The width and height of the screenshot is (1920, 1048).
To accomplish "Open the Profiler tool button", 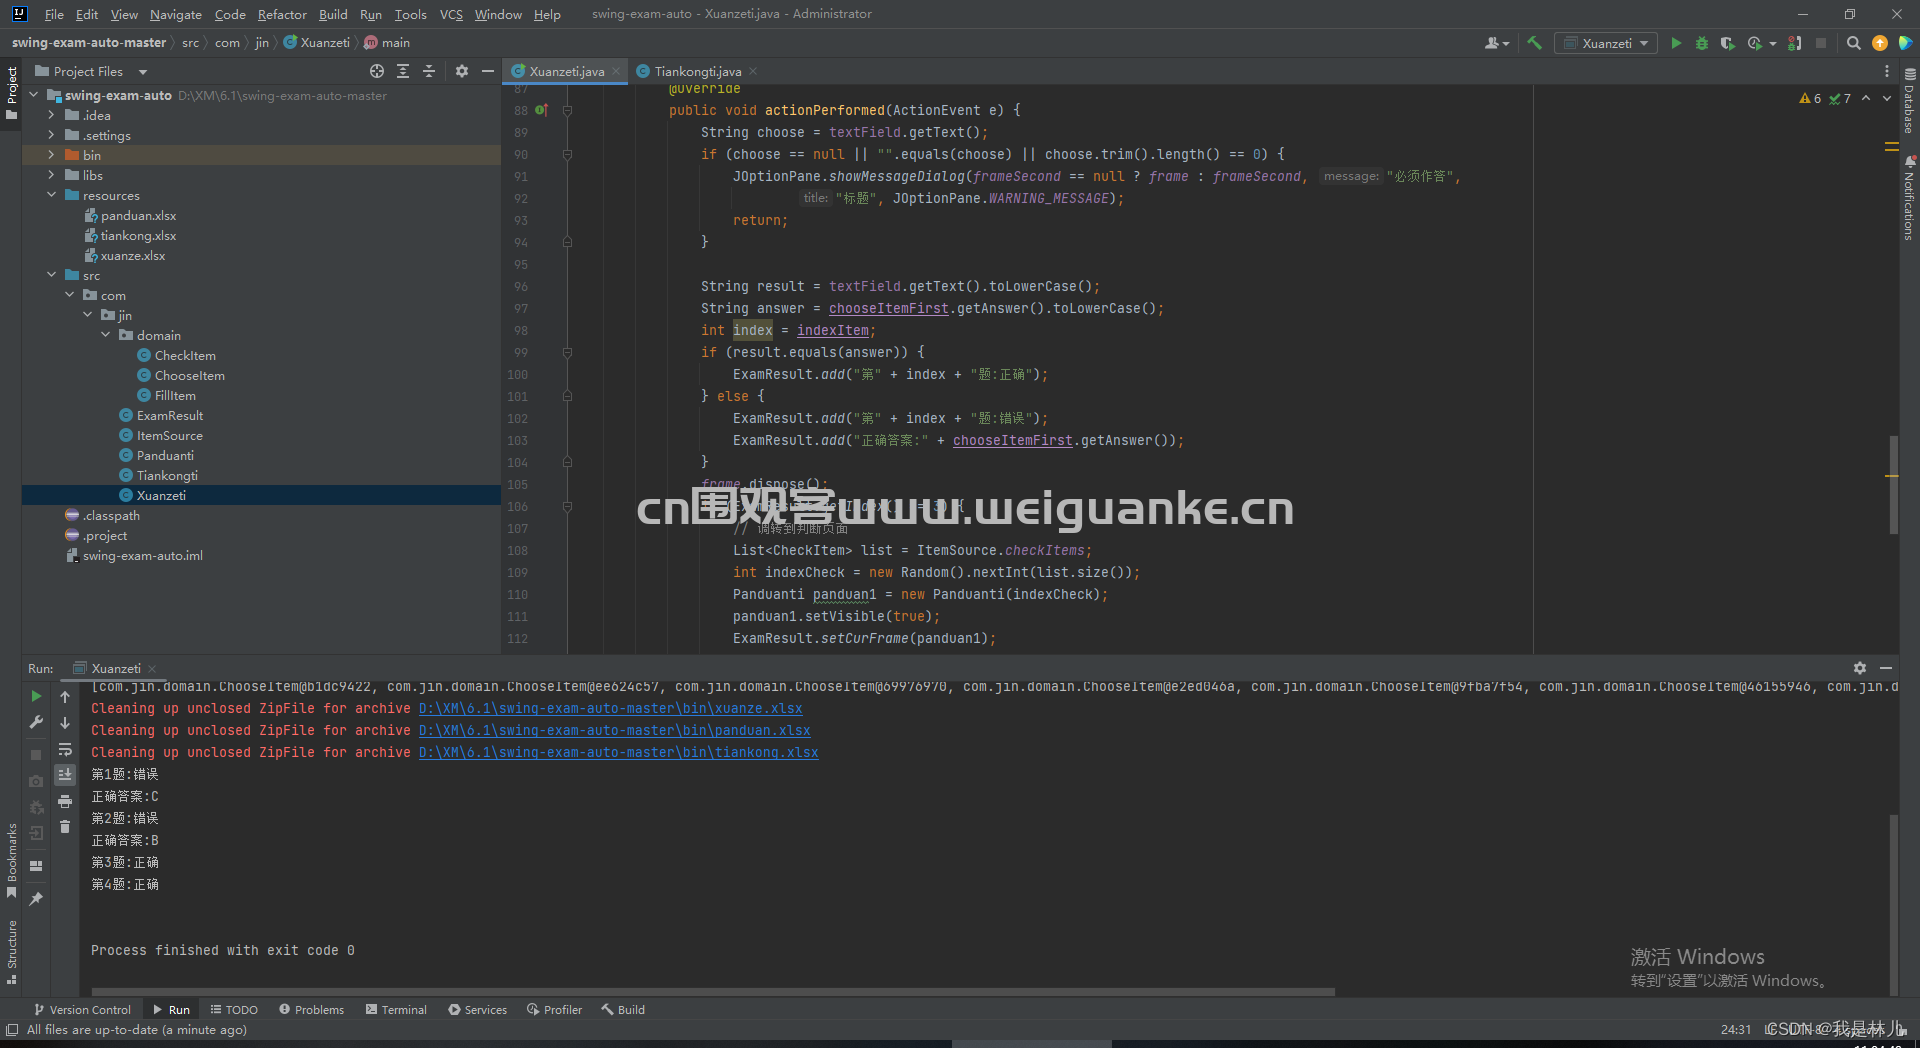I will (x=555, y=1010).
